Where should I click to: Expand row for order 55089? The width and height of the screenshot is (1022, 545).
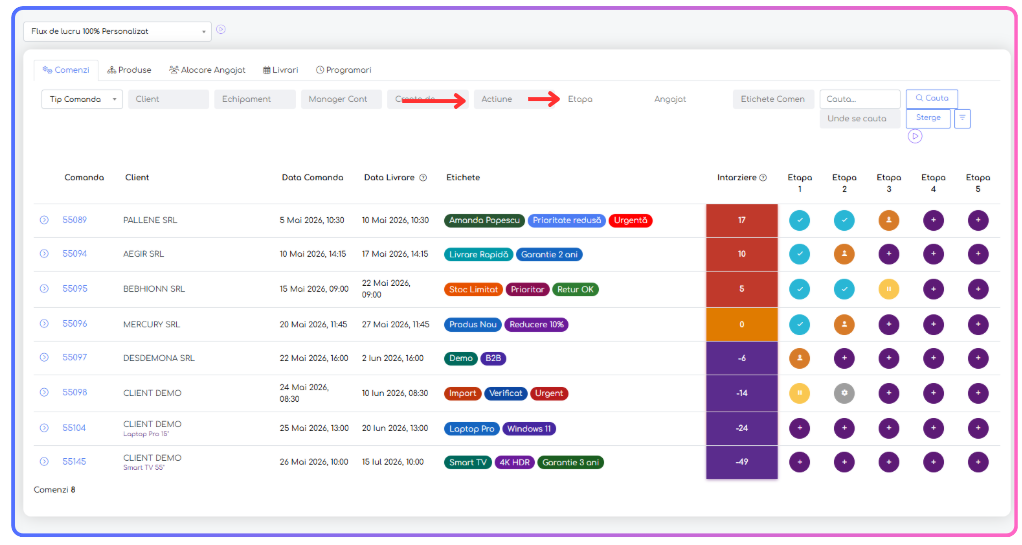[x=44, y=220]
